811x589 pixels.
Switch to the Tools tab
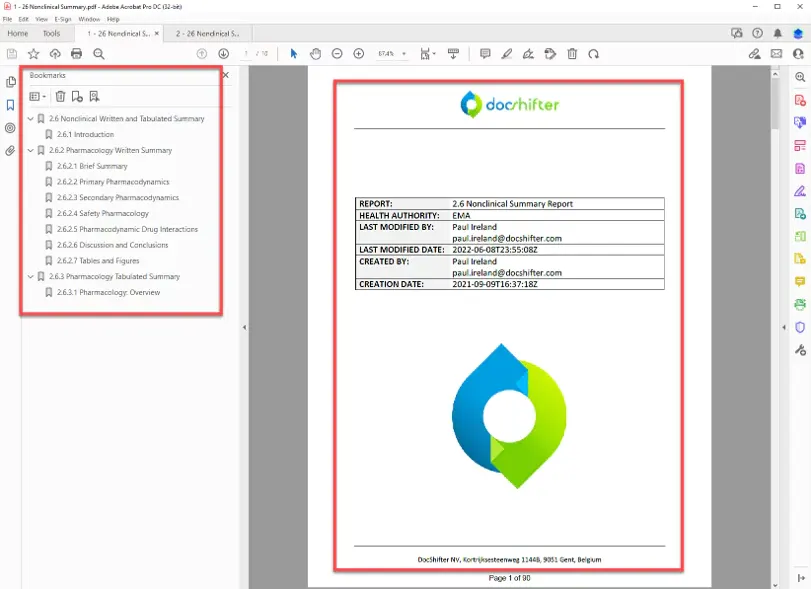pyautogui.click(x=51, y=34)
